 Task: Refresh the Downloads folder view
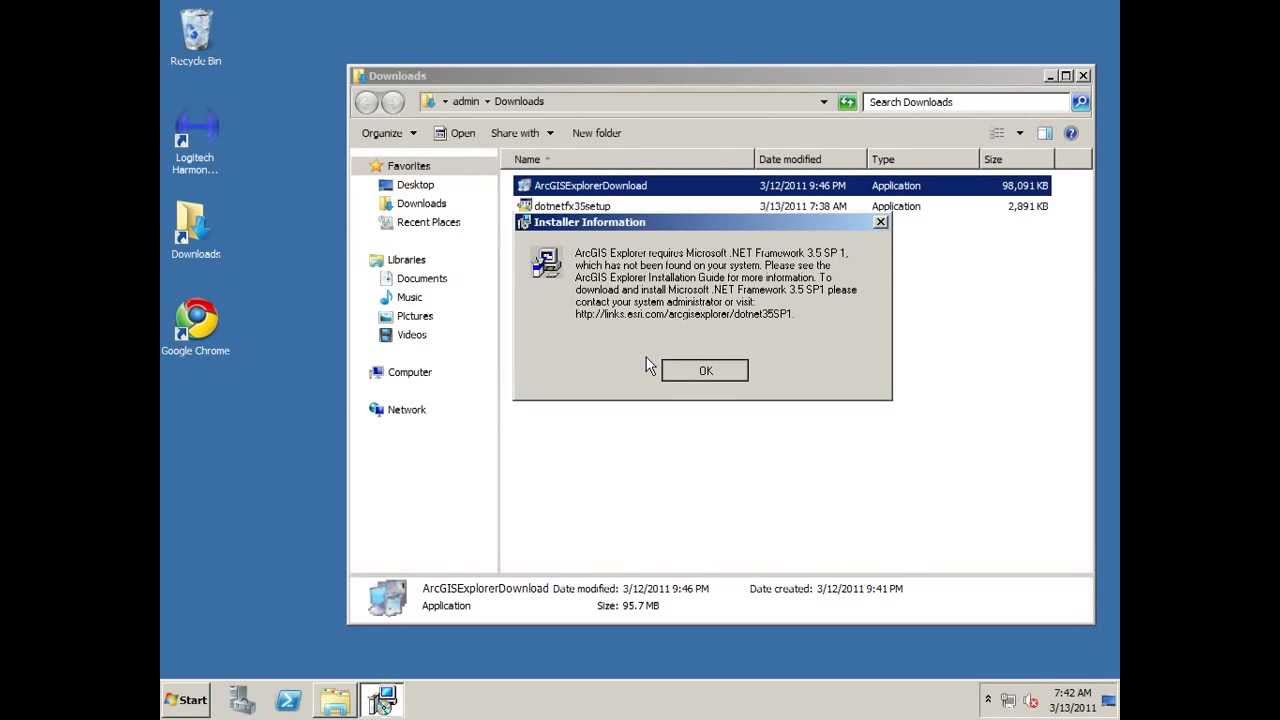[x=848, y=102]
